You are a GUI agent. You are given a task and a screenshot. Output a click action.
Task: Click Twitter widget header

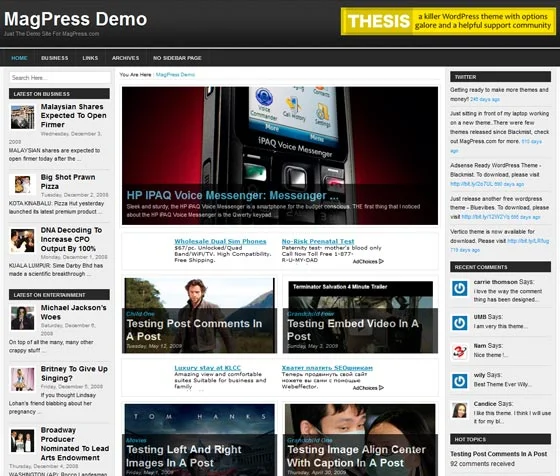(500, 77)
